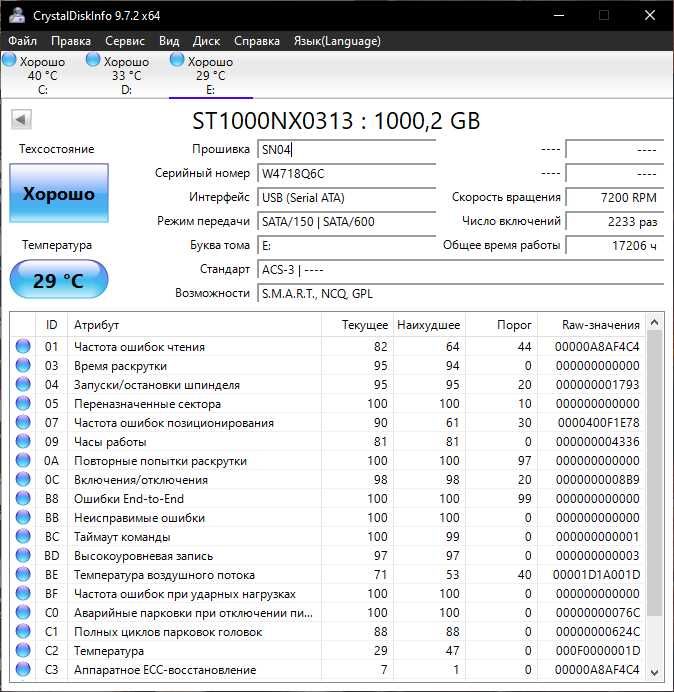Click rotation speed value 7200 RPM
The height and width of the screenshot is (692, 674).
click(614, 197)
